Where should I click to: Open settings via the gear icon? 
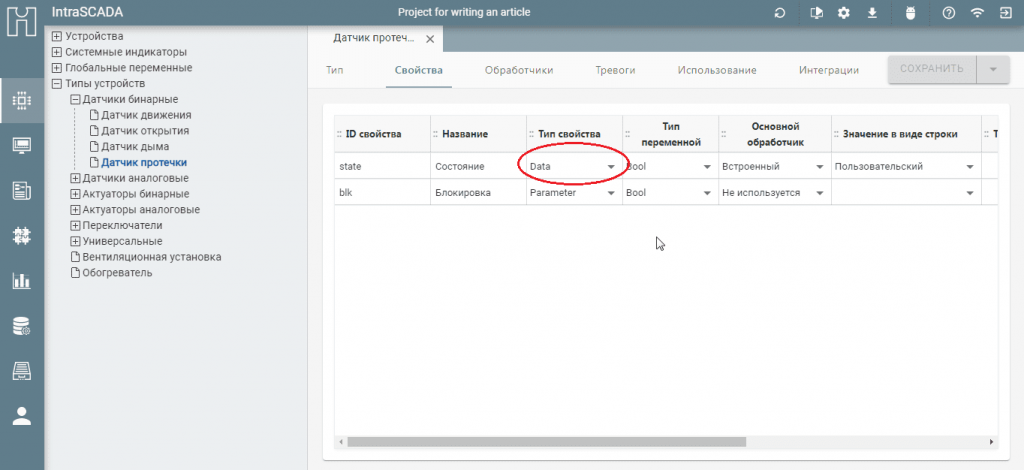pyautogui.click(x=844, y=13)
